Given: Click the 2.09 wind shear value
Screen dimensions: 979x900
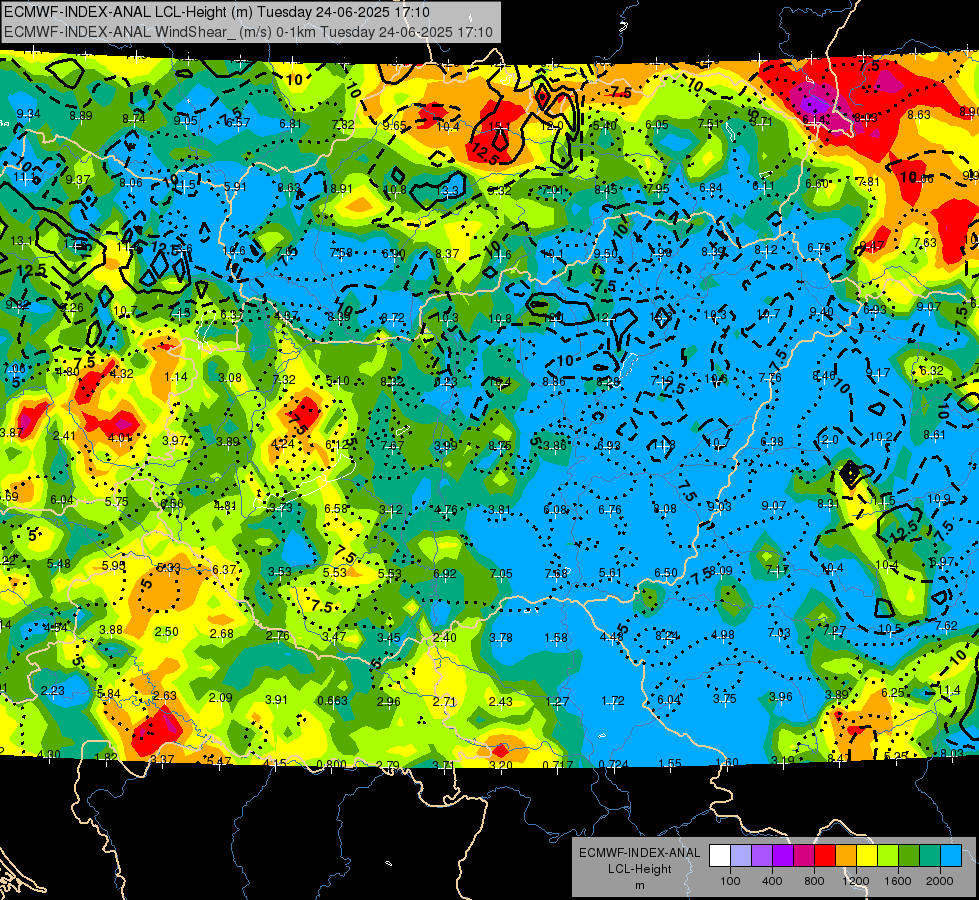Looking at the screenshot, I should click(x=220, y=698).
